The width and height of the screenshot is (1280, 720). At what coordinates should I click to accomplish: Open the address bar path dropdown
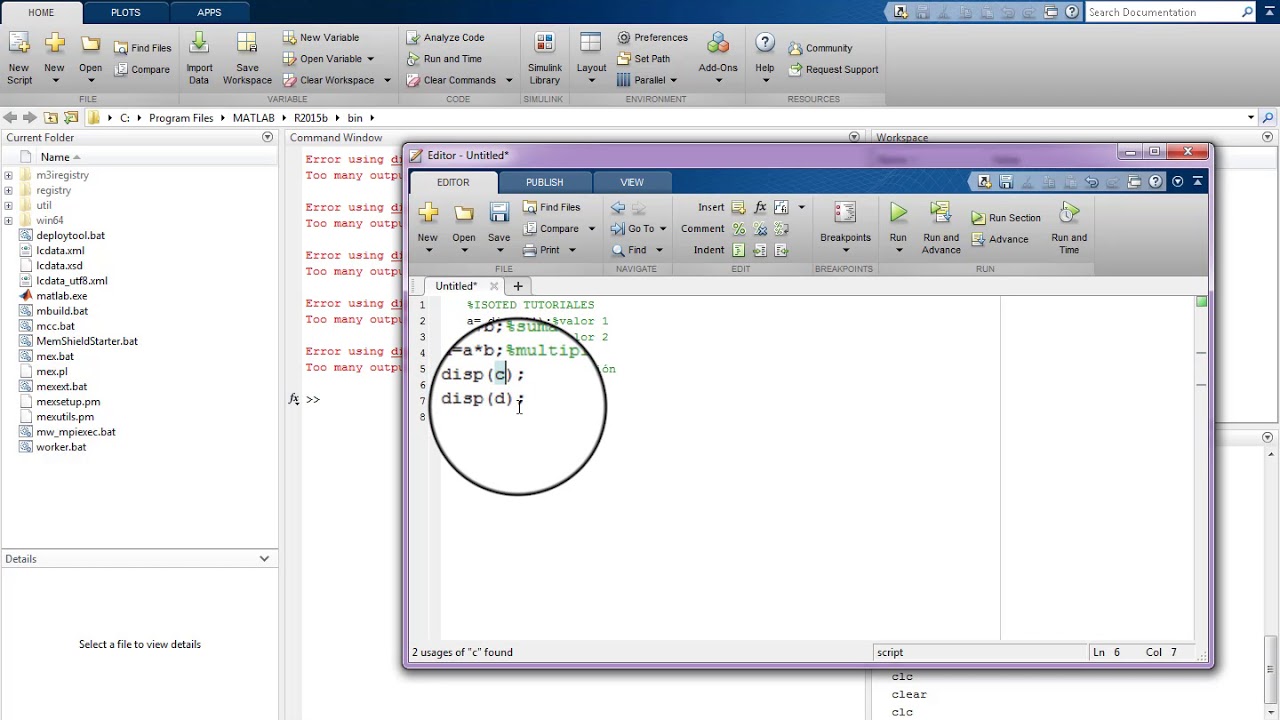1251,117
